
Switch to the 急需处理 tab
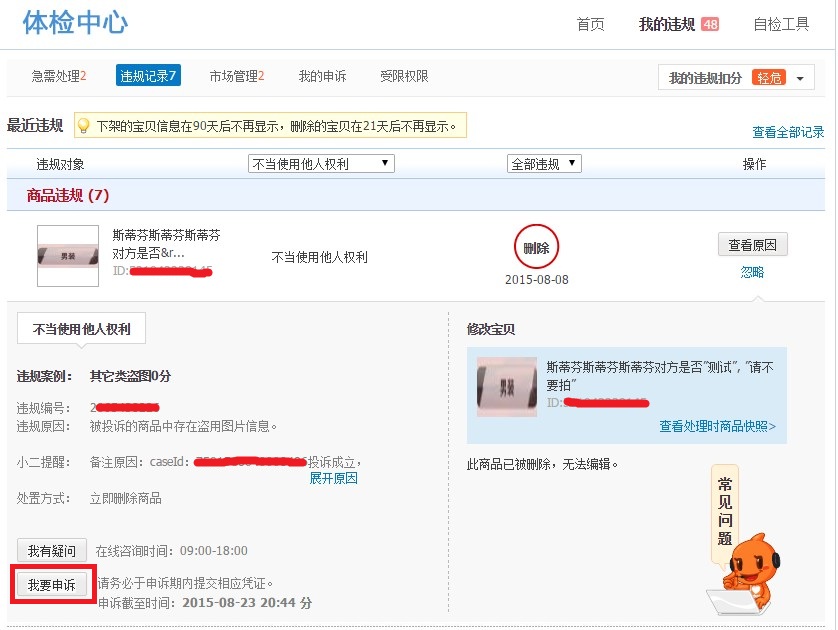[x=59, y=76]
